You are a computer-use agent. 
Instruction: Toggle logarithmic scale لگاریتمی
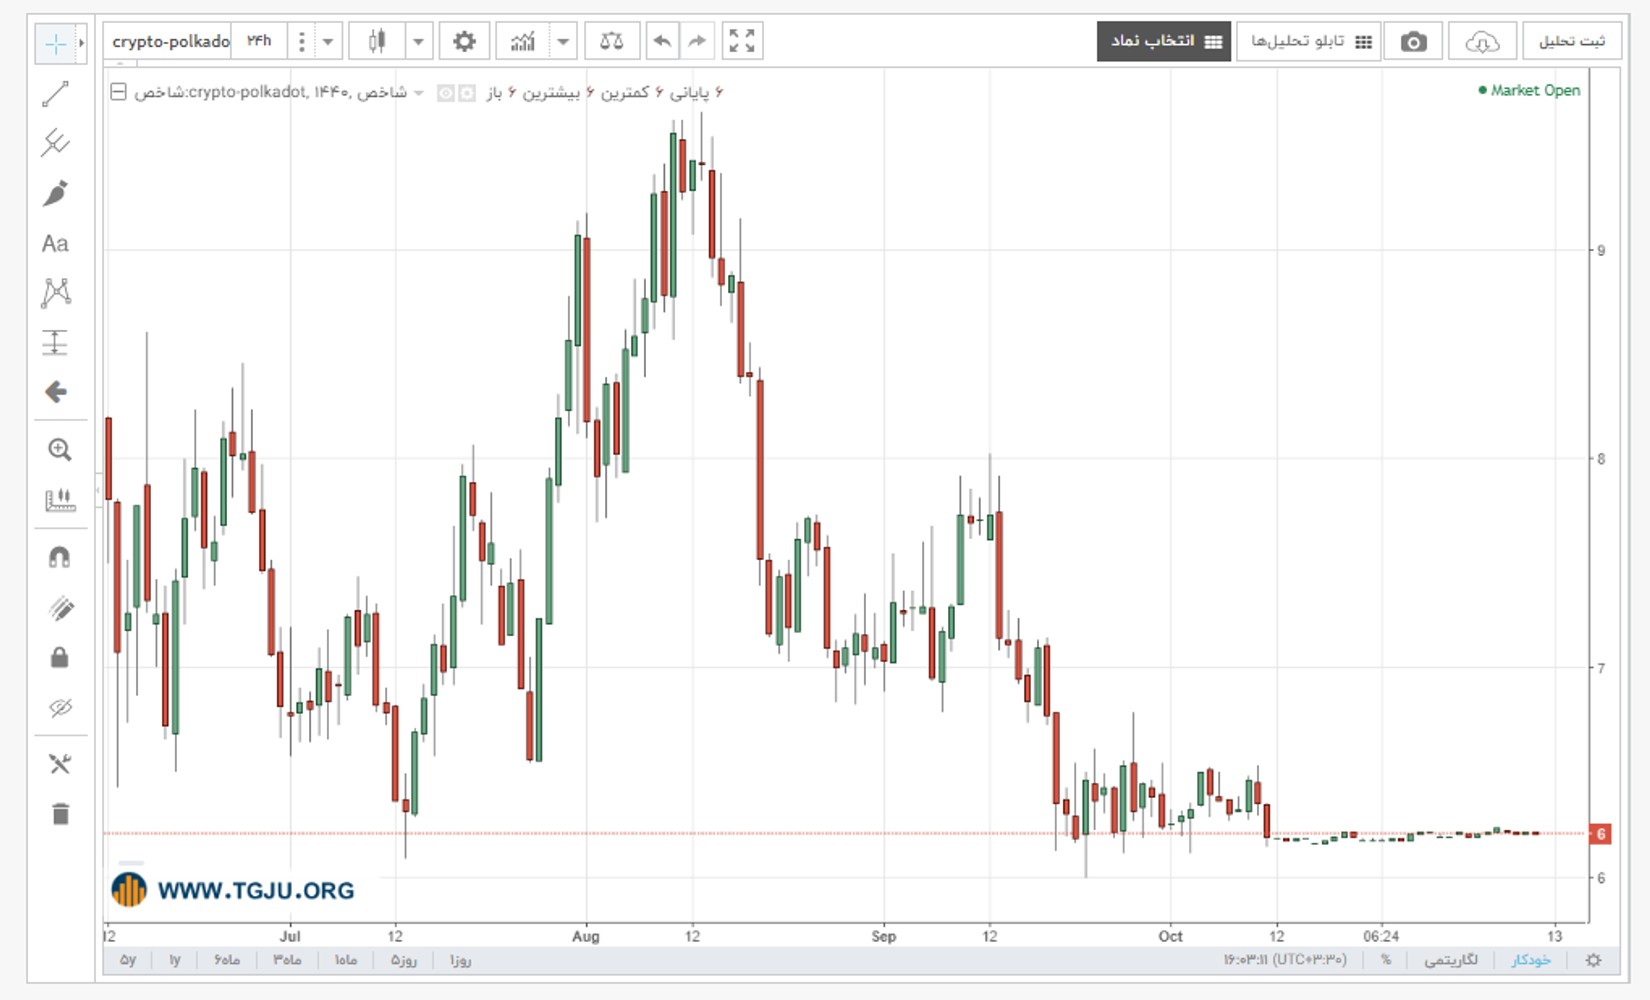coord(1451,960)
